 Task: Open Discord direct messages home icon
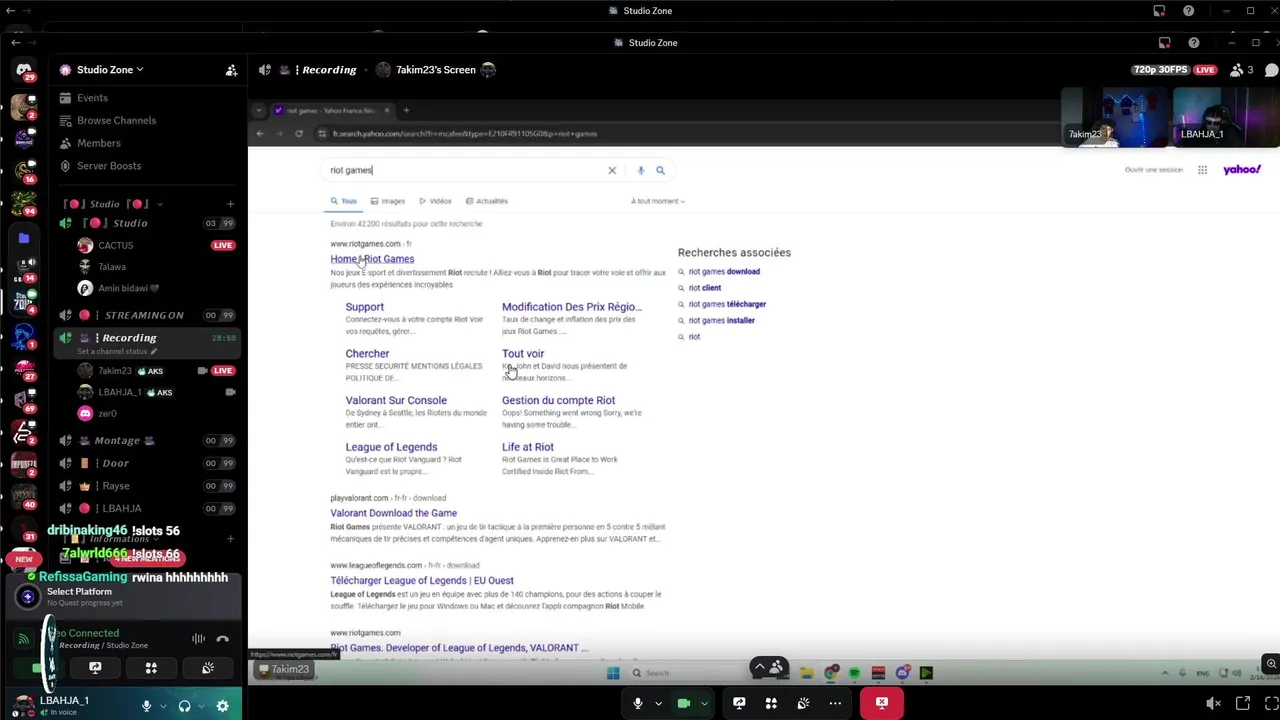coord(24,70)
